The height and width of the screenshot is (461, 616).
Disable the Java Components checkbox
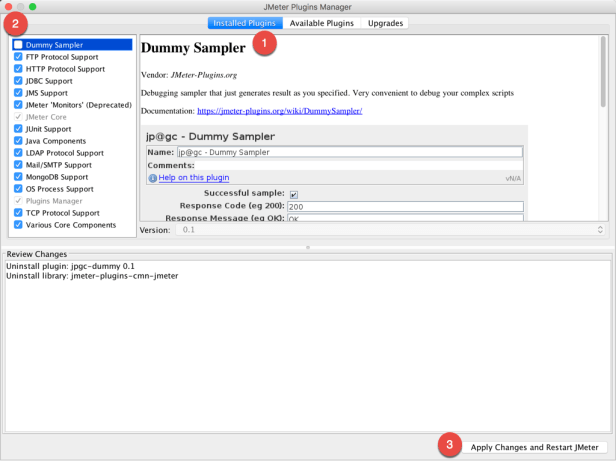[18, 141]
